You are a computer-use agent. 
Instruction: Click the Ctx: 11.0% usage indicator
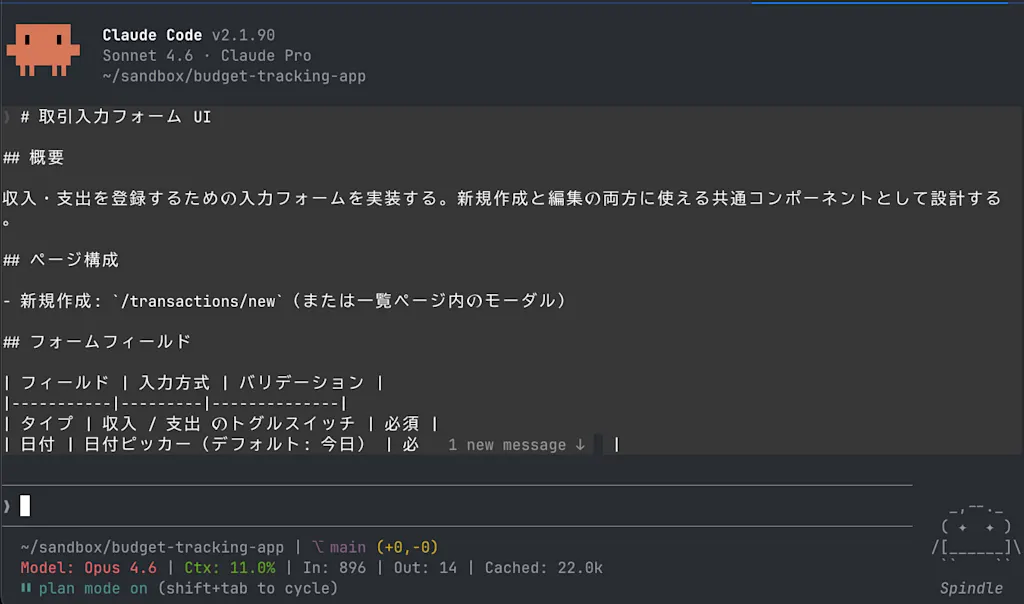click(230, 567)
